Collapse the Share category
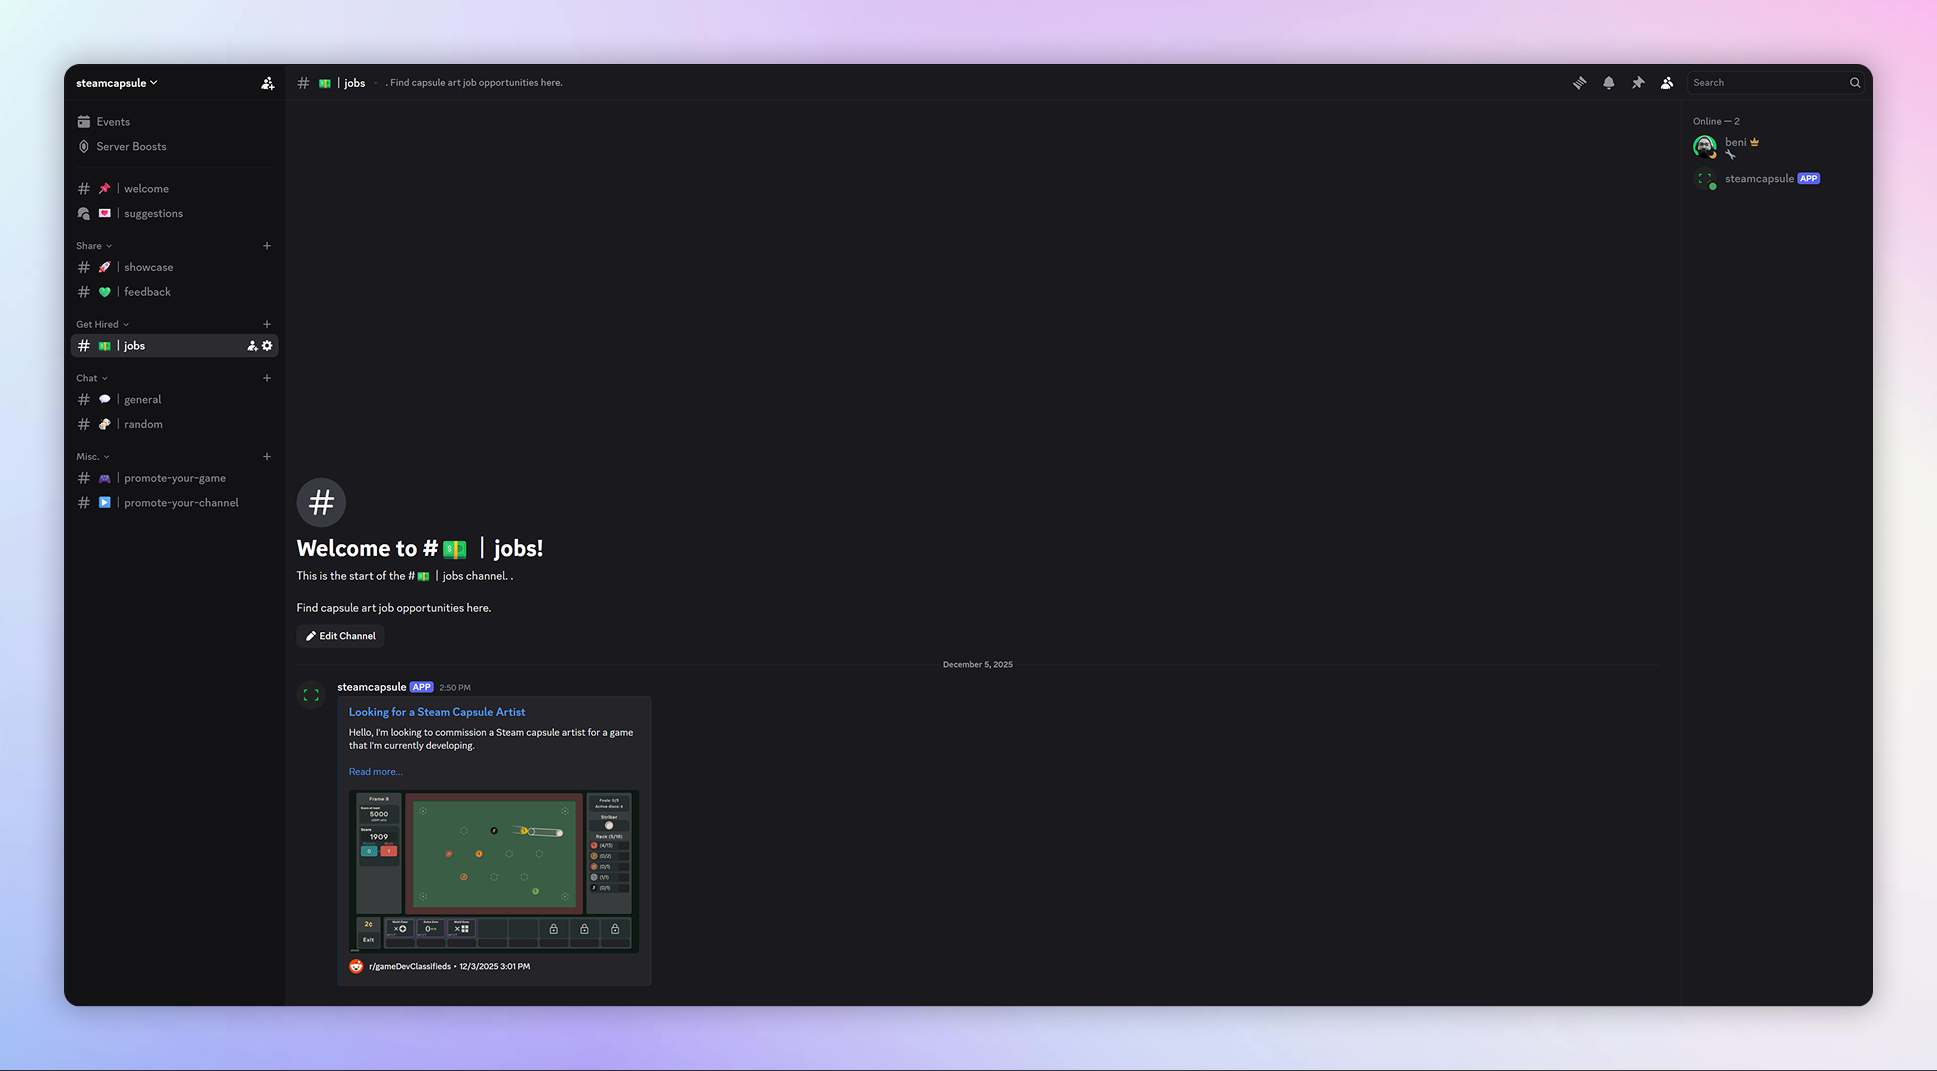This screenshot has width=1937, height=1071. [94, 246]
